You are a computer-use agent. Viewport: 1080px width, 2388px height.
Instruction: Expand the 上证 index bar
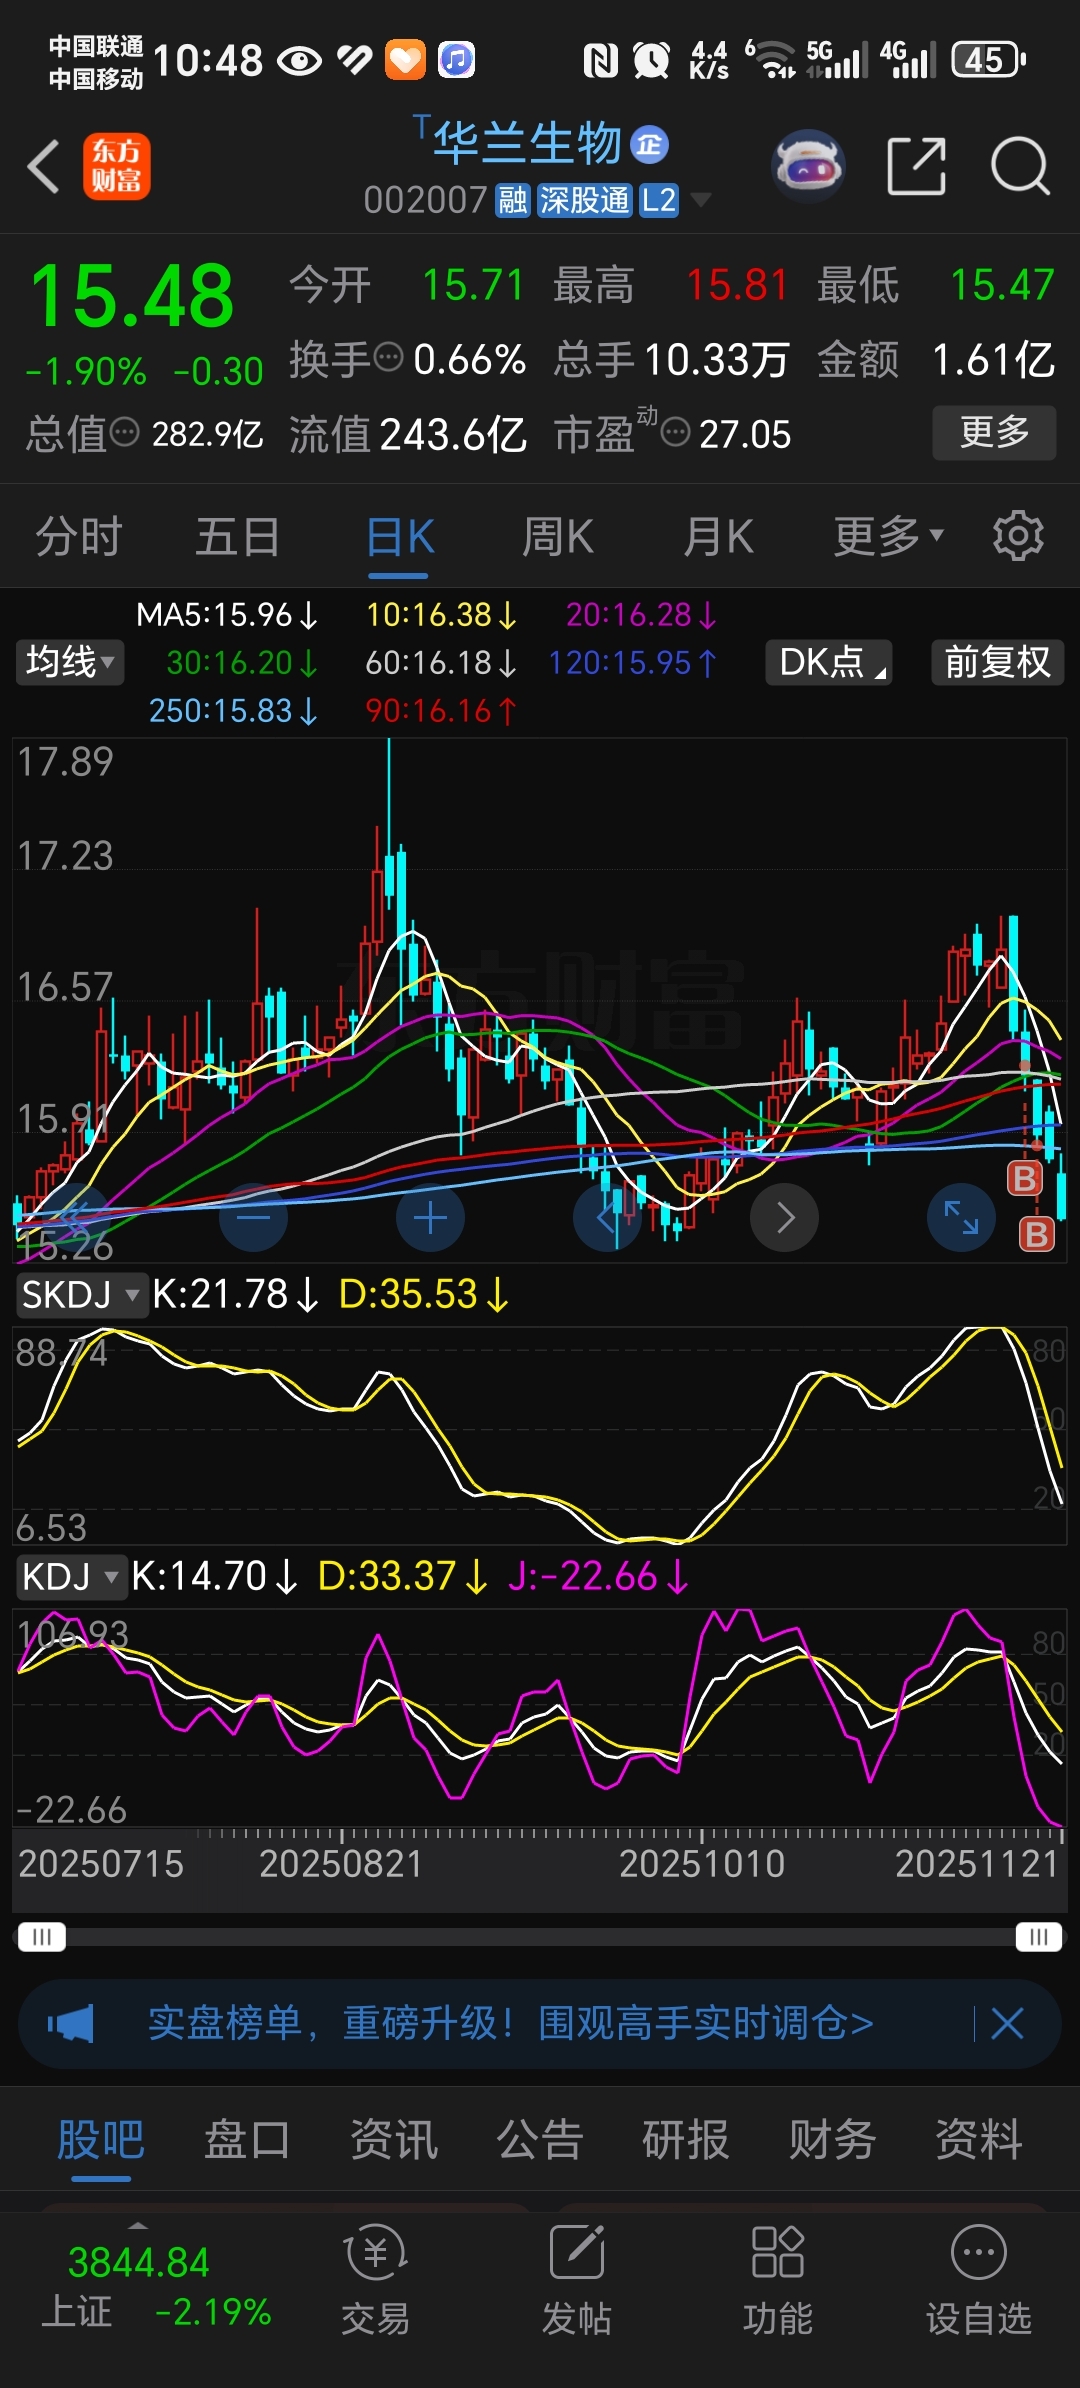point(138,2226)
